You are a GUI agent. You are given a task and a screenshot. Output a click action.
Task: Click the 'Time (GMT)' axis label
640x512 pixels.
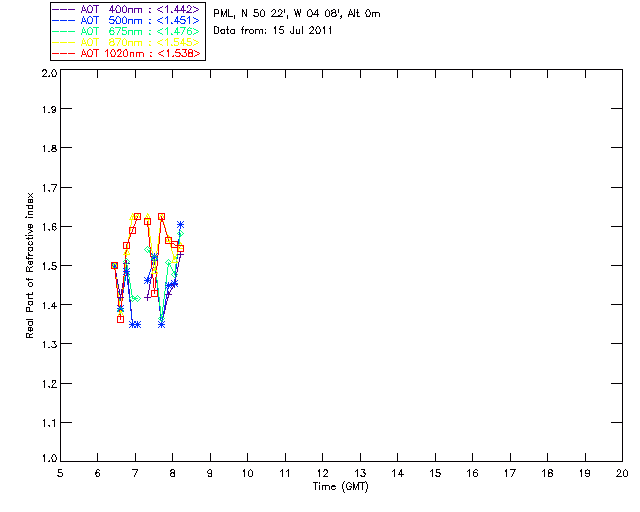click(x=340, y=487)
